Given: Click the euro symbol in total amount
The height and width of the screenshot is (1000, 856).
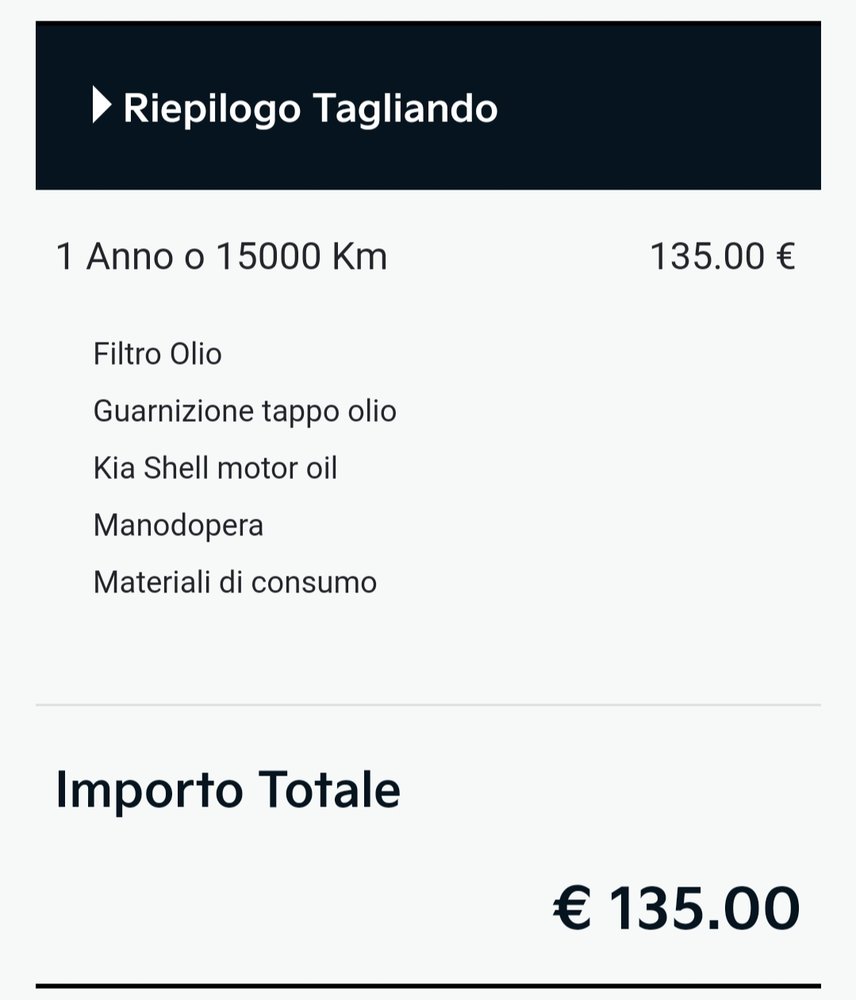Looking at the screenshot, I should coord(572,908).
